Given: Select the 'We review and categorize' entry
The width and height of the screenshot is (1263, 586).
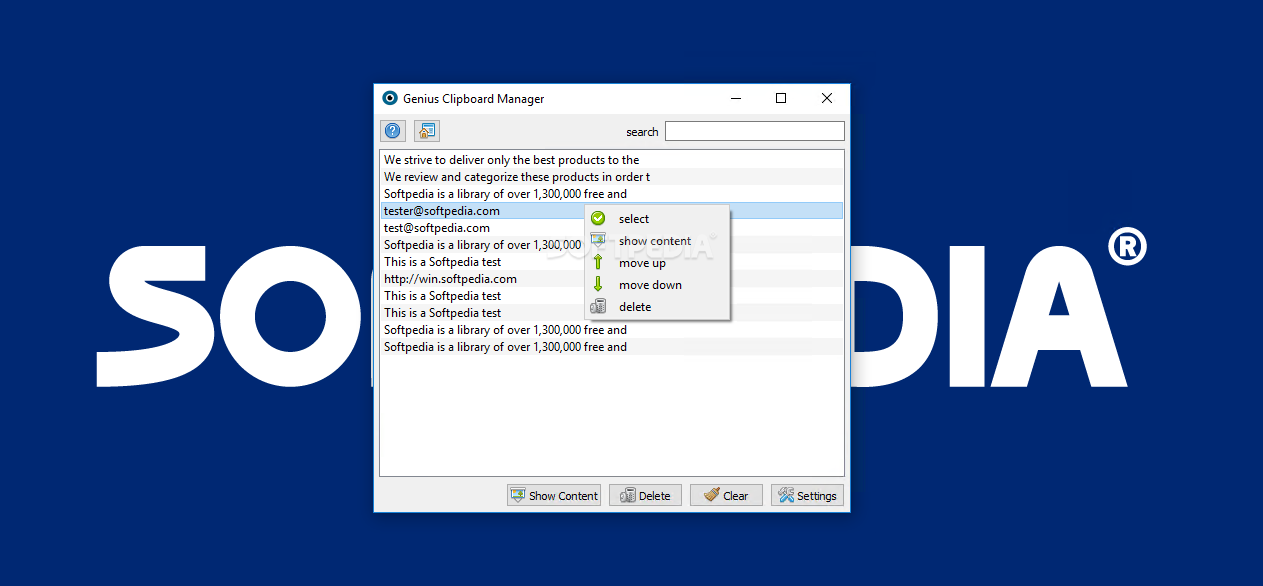Looking at the screenshot, I should (x=612, y=177).
